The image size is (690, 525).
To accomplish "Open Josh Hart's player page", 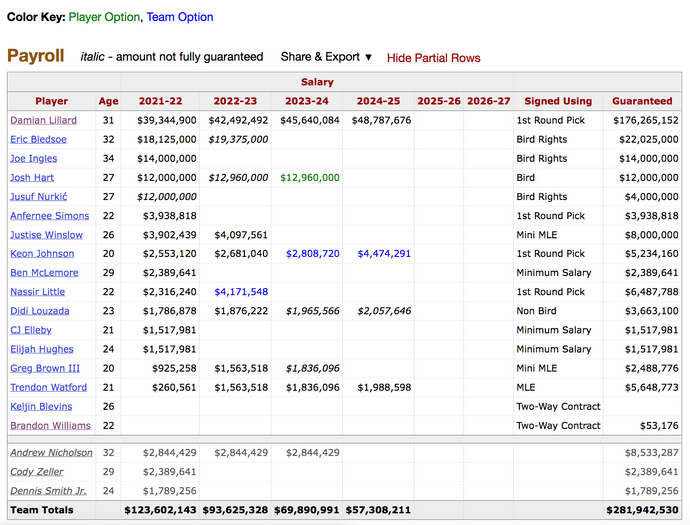I will click(32, 177).
